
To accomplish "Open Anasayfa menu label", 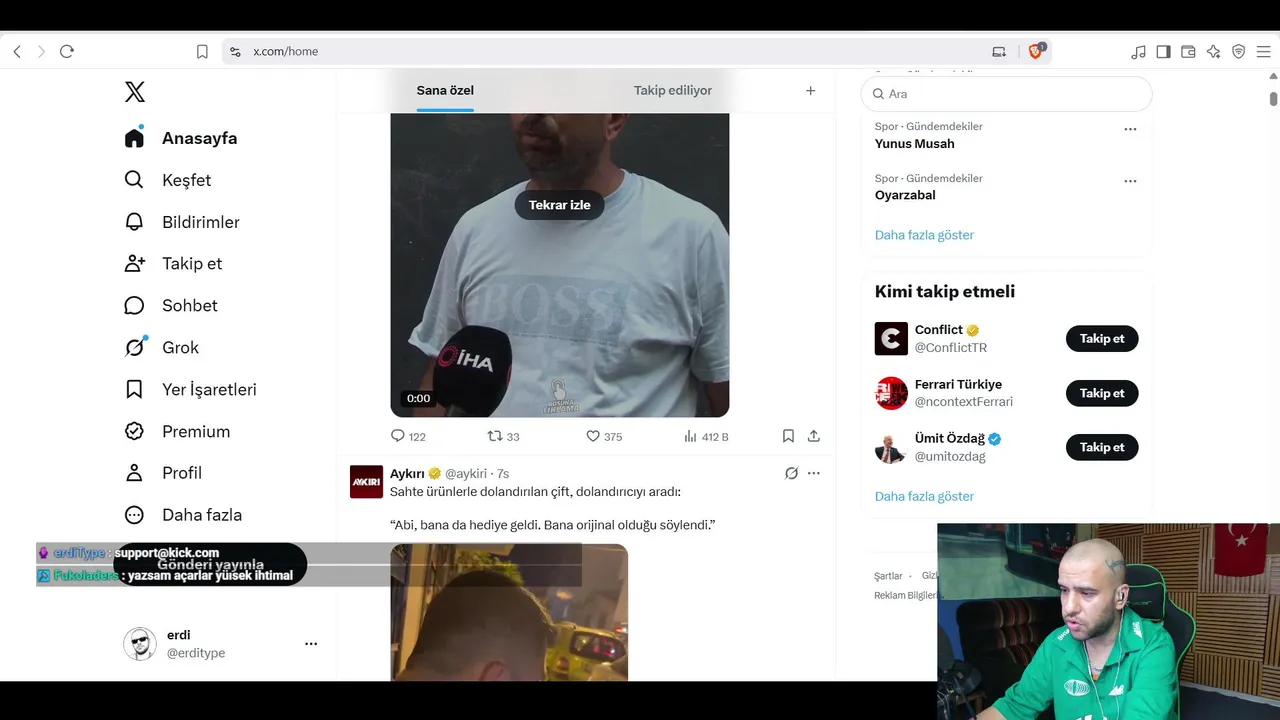I will [200, 138].
